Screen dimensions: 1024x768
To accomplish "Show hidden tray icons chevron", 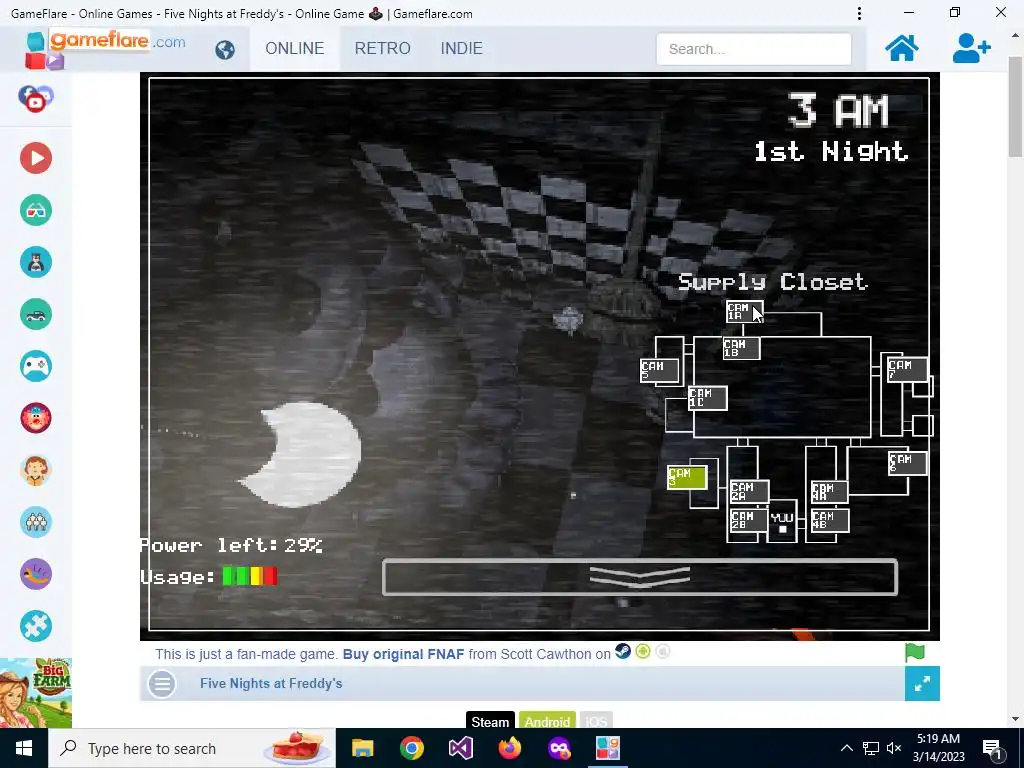I will click(x=846, y=748).
